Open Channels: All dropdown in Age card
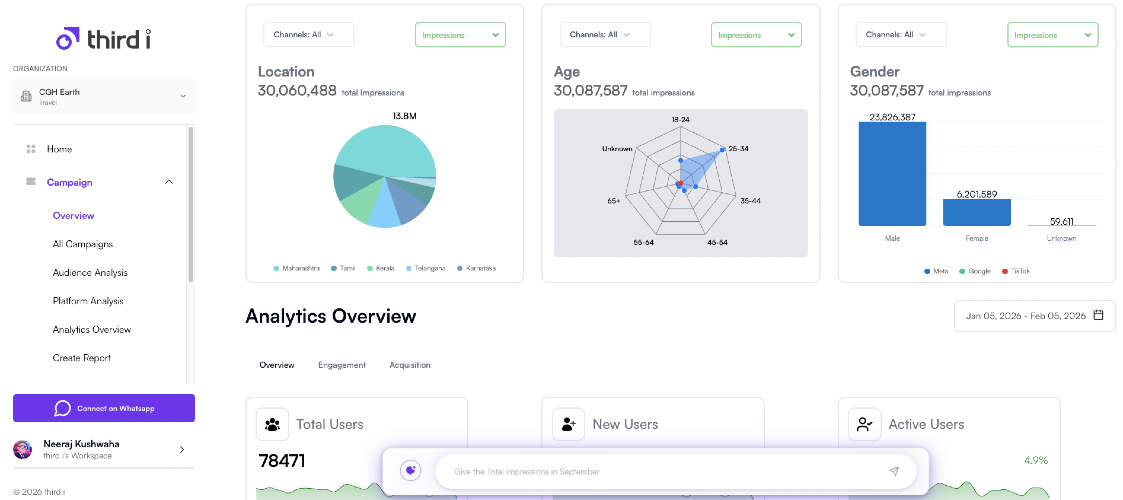 coord(605,34)
